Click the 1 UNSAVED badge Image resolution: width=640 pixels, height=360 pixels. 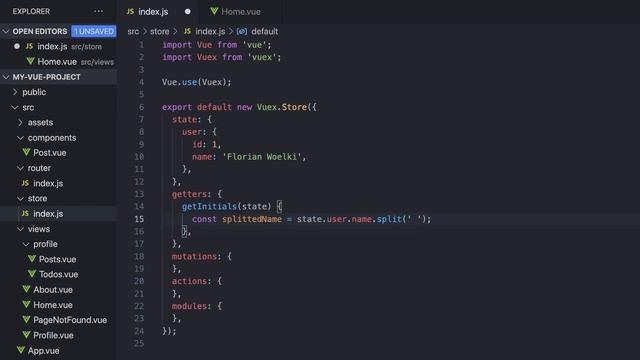pos(93,31)
